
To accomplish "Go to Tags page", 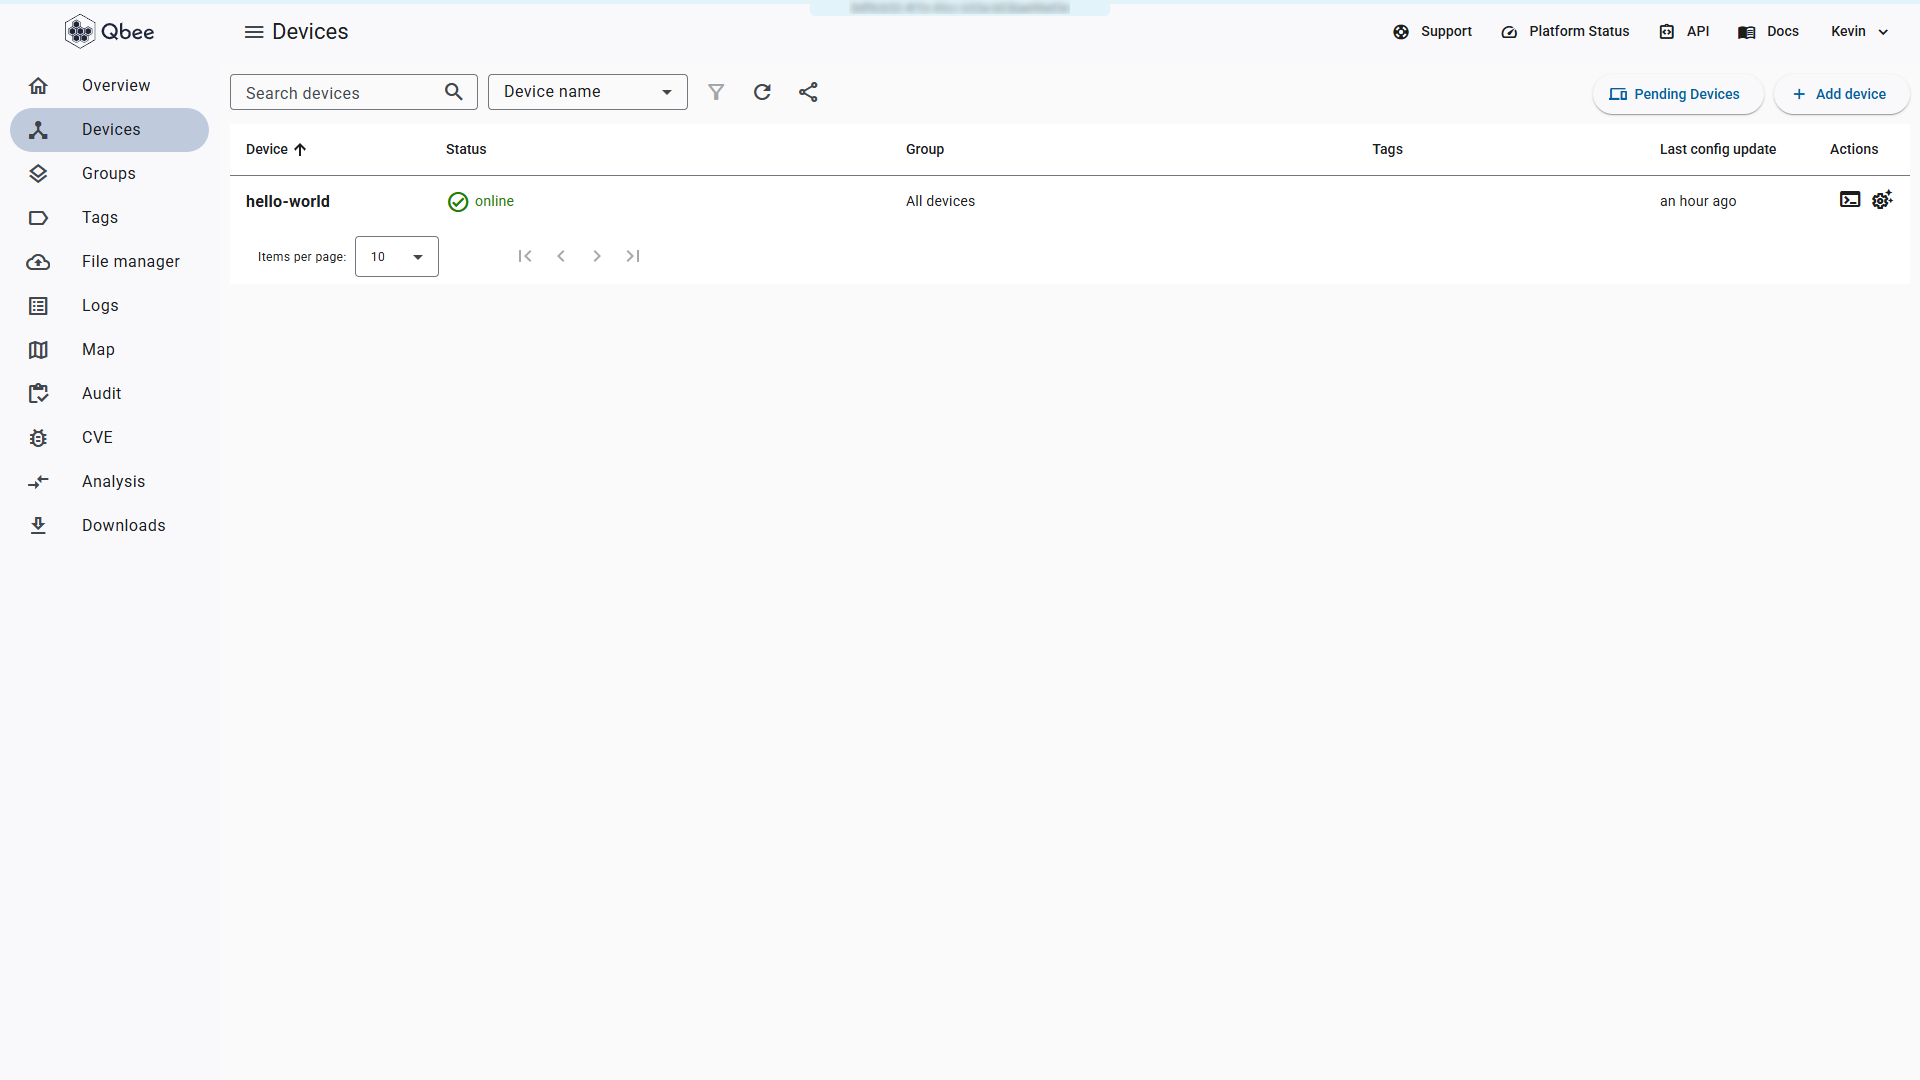I will pyautogui.click(x=109, y=218).
